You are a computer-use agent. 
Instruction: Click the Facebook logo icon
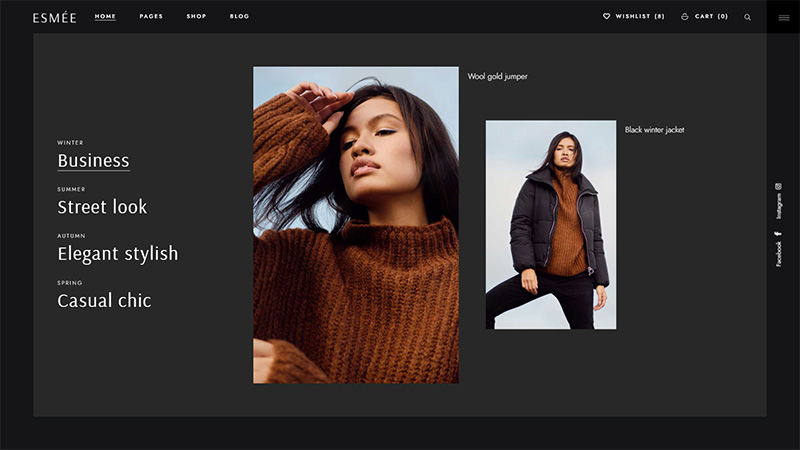[778, 235]
